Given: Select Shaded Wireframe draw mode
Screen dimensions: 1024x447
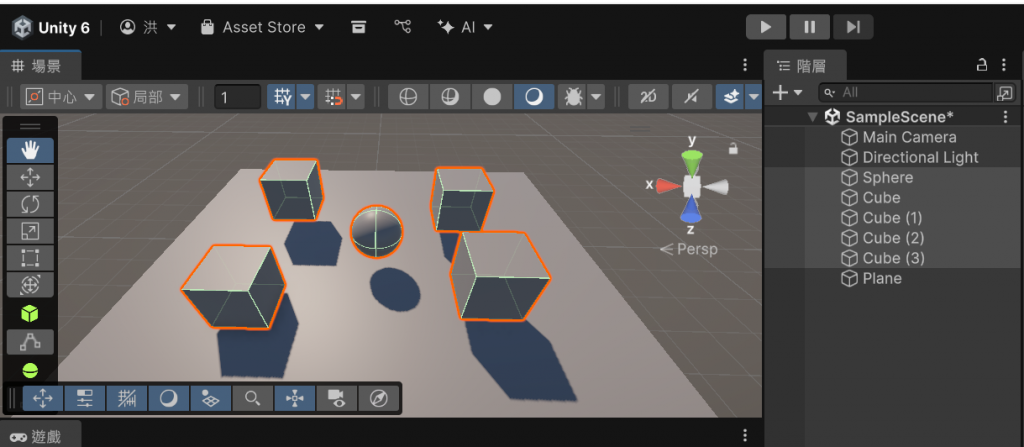Looking at the screenshot, I should coord(450,97).
